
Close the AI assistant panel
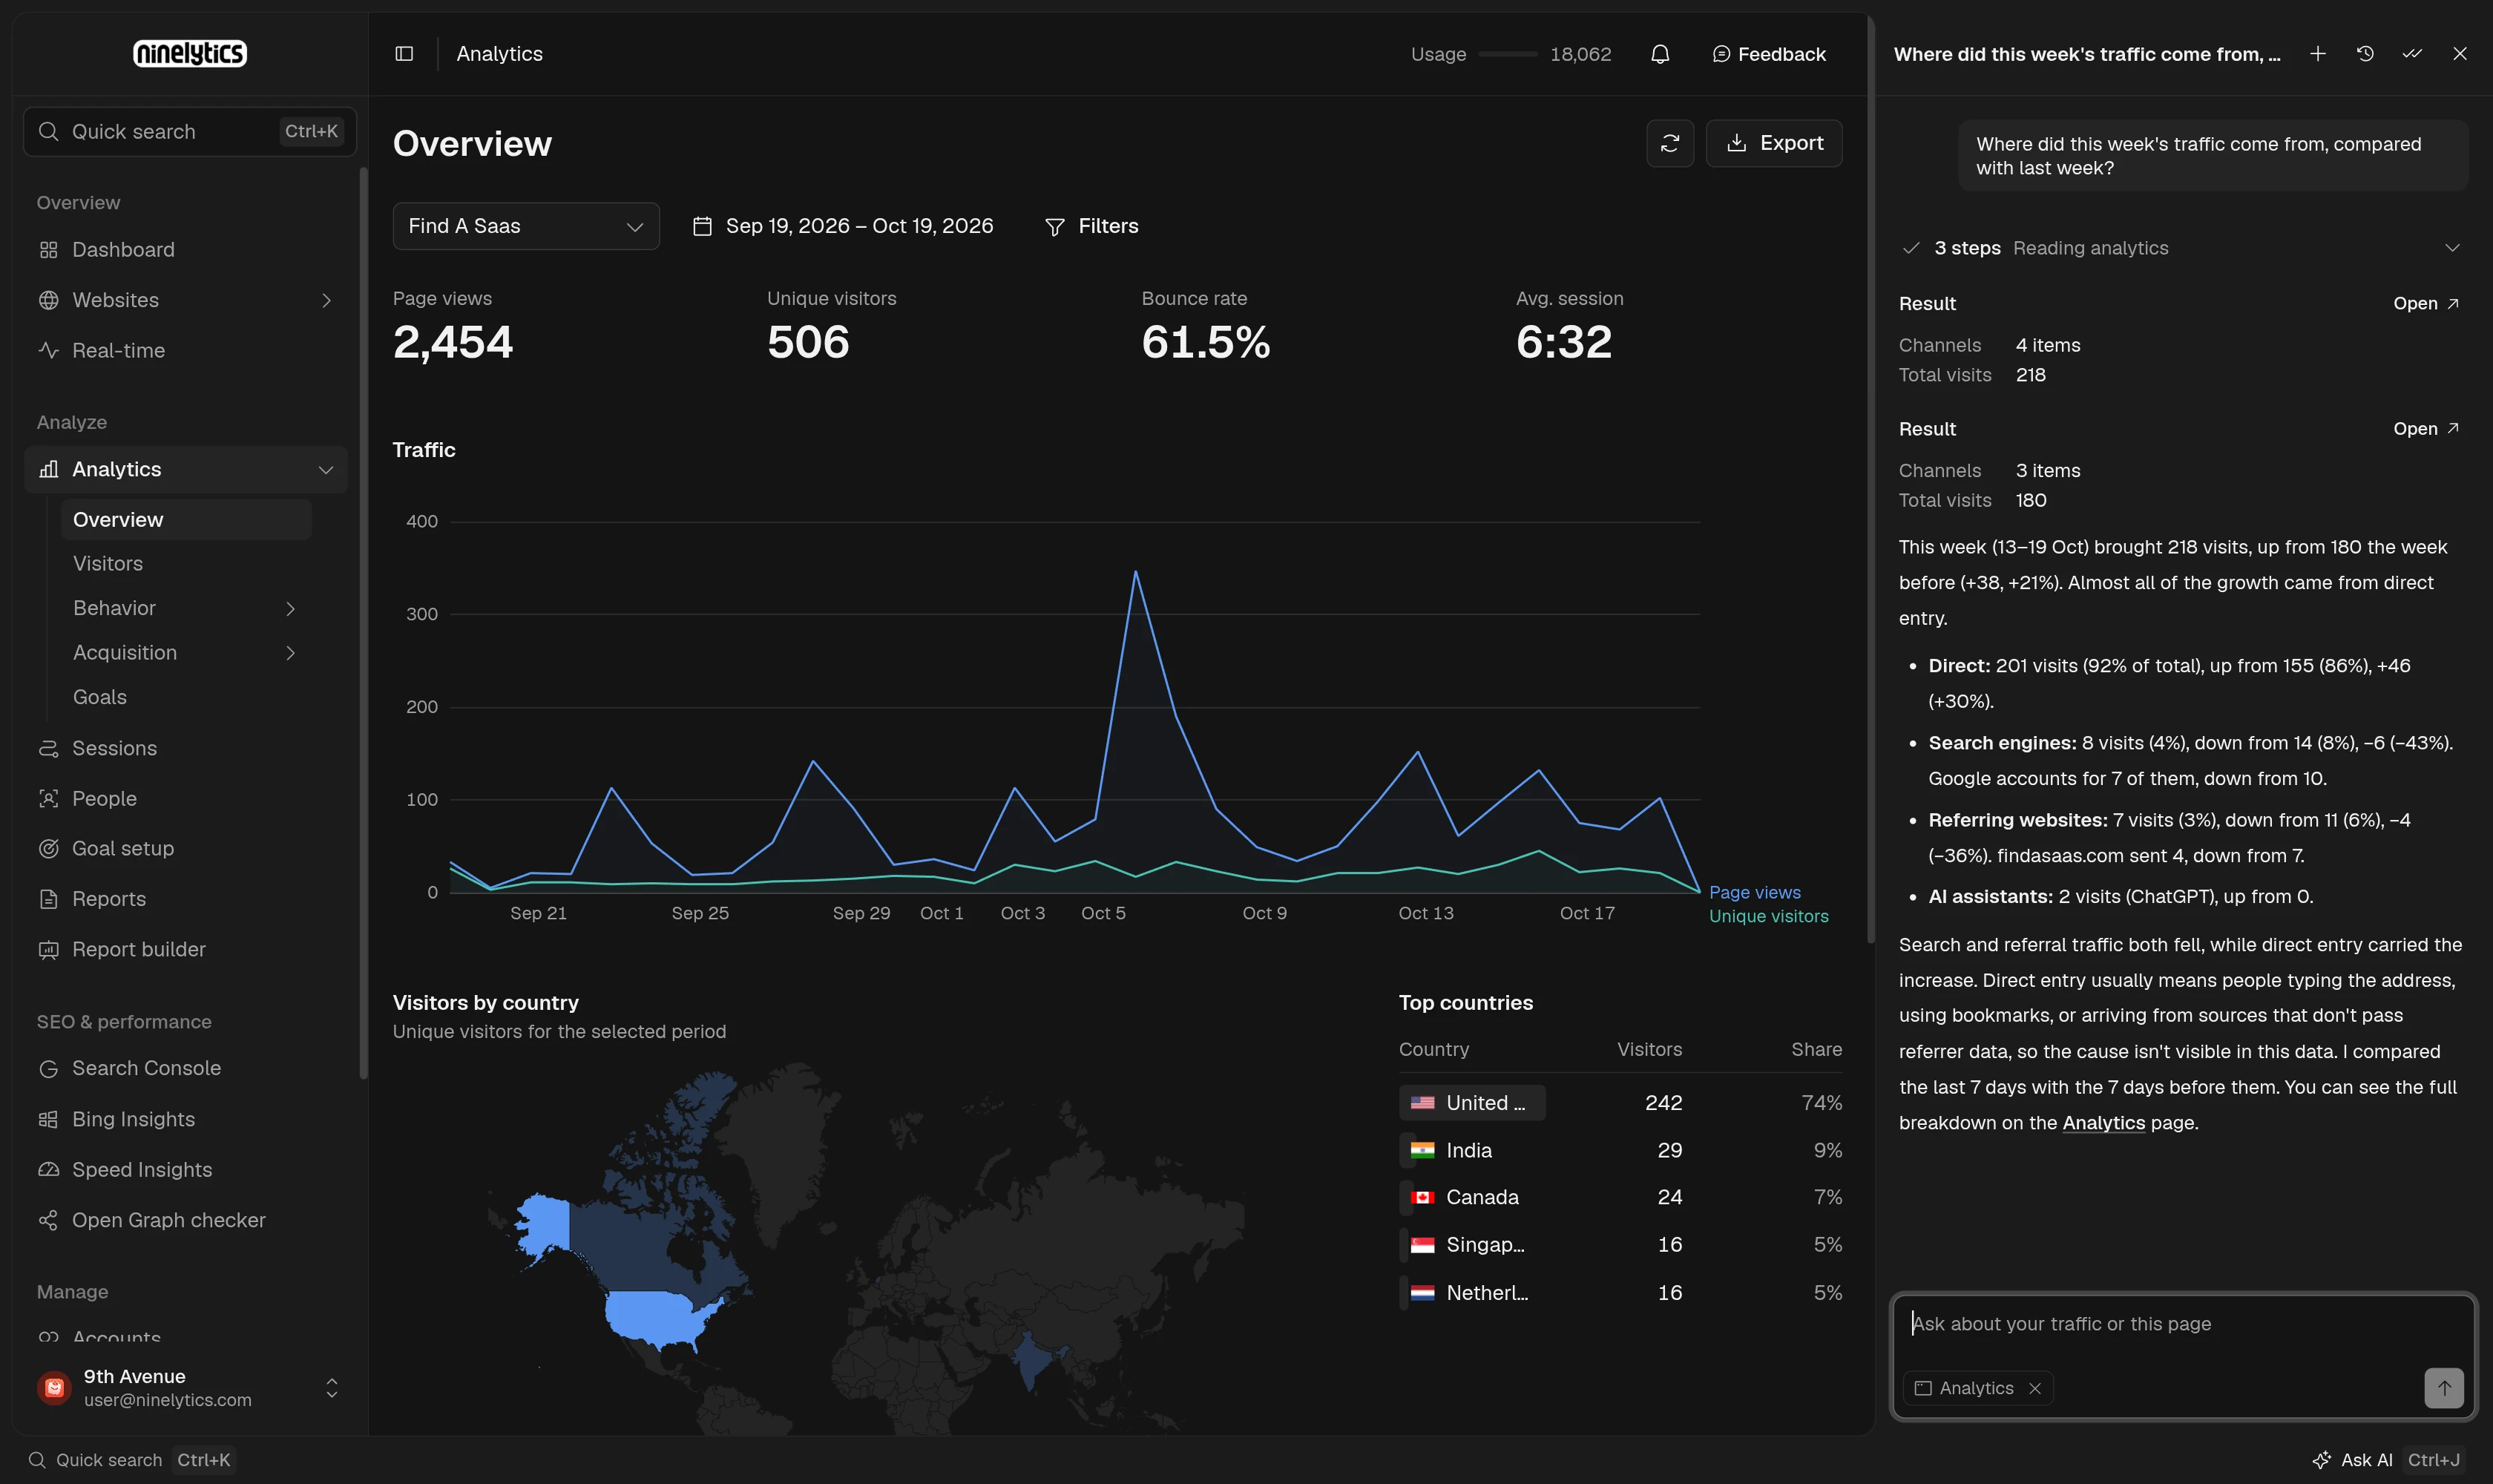[x=2460, y=54]
